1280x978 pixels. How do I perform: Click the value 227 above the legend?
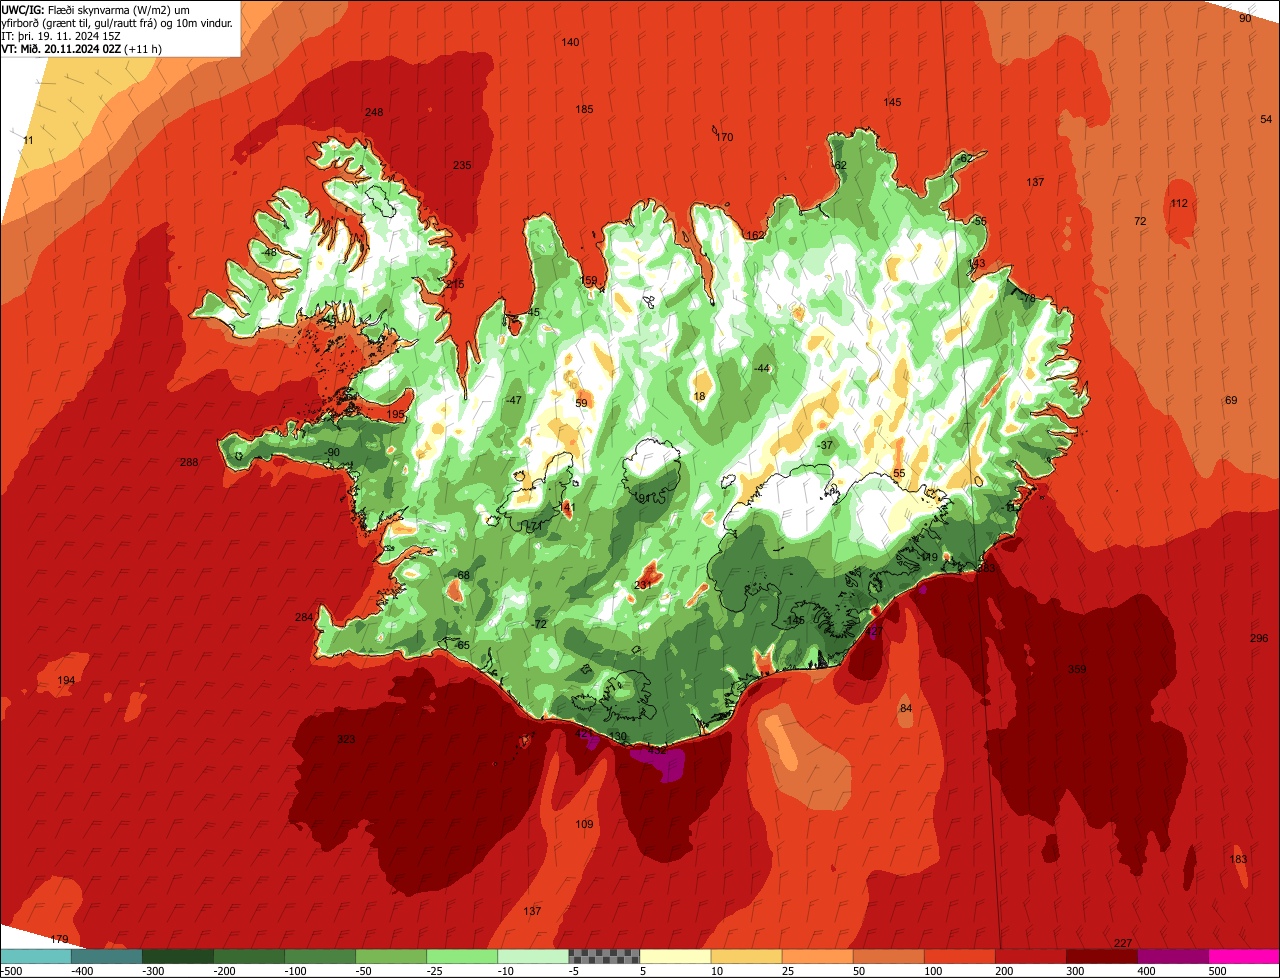pyautogui.click(x=1123, y=943)
